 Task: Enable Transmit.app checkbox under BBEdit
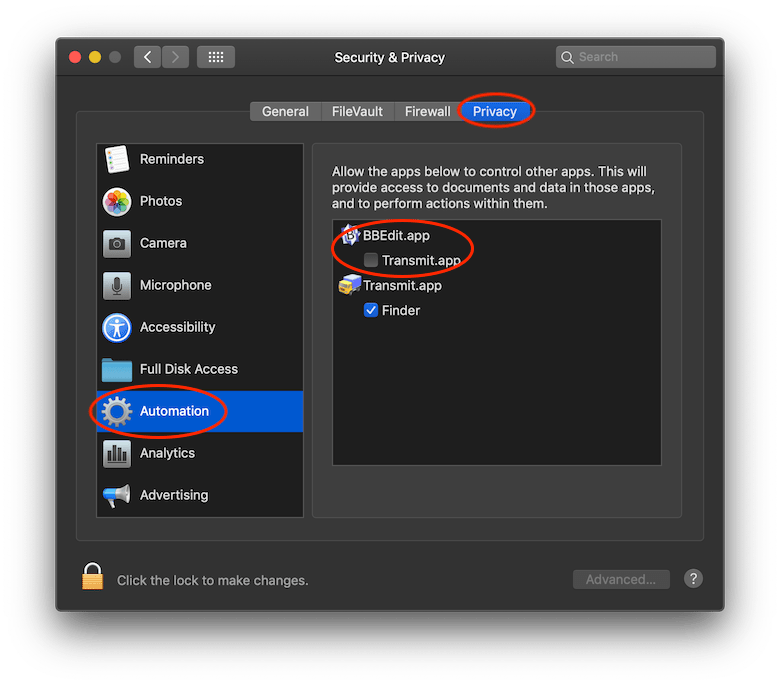point(371,260)
